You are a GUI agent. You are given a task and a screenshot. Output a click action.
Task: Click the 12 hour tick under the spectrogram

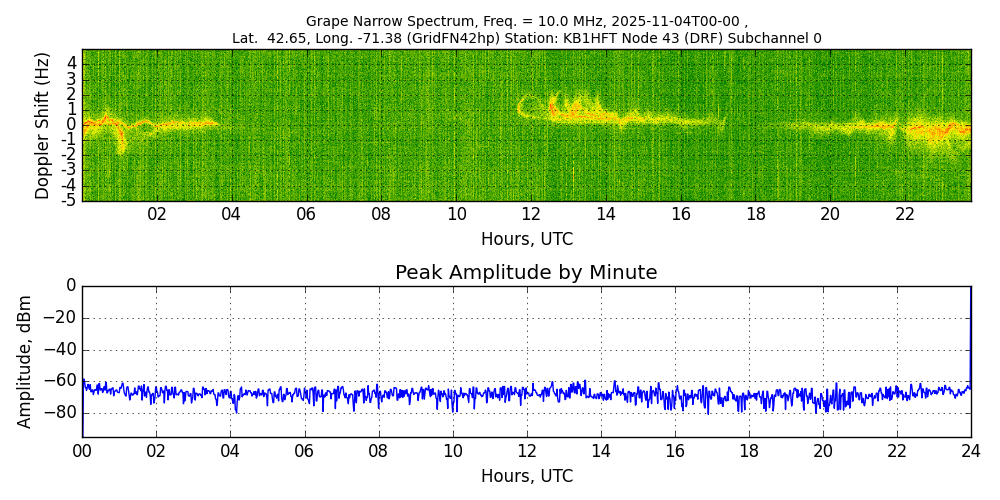531,214
